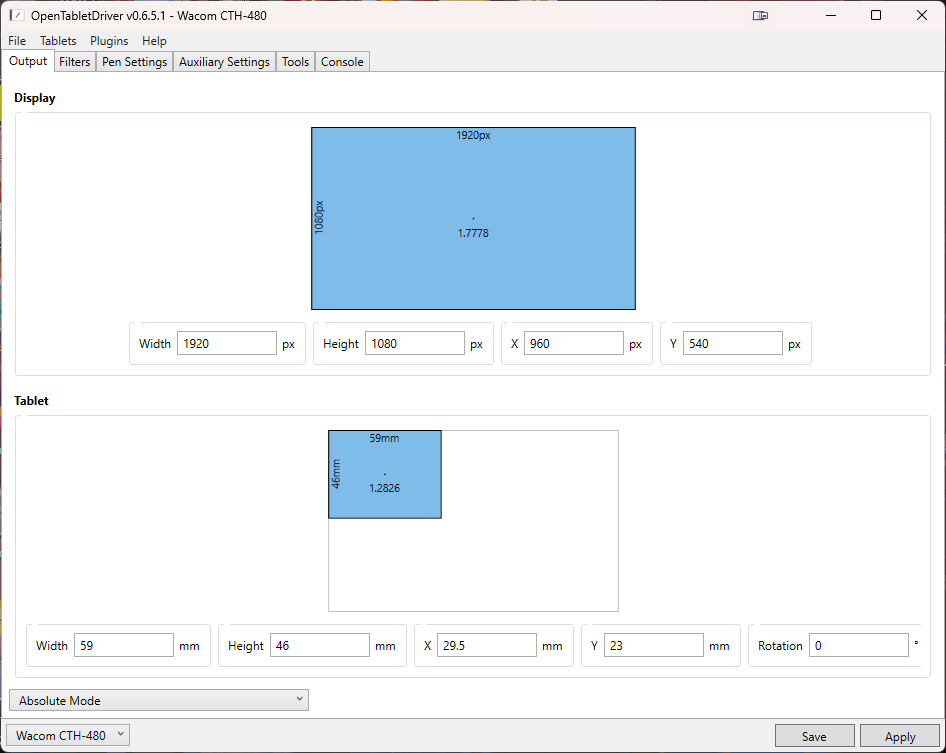The image size is (946, 753).
Task: Expand the Wacom CTH-480 tablet selector
Action: pos(69,736)
